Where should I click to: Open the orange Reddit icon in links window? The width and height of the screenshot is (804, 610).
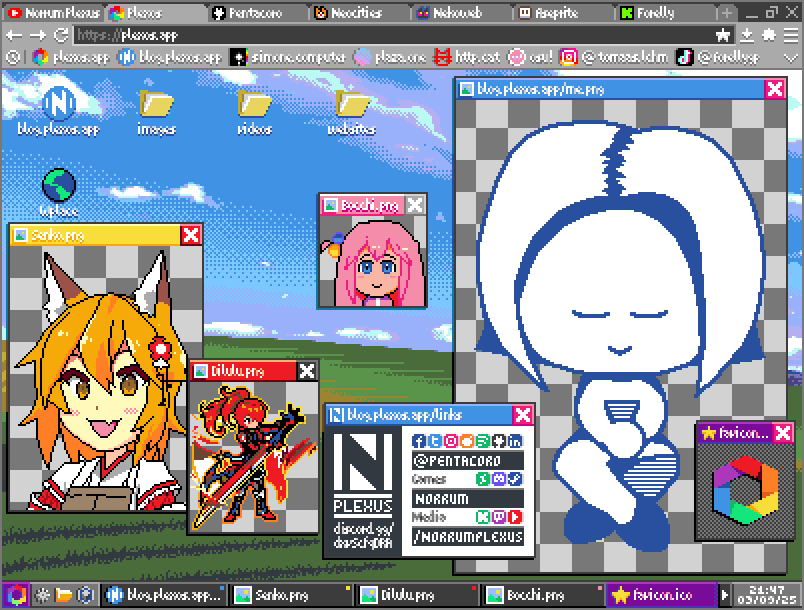point(467,441)
